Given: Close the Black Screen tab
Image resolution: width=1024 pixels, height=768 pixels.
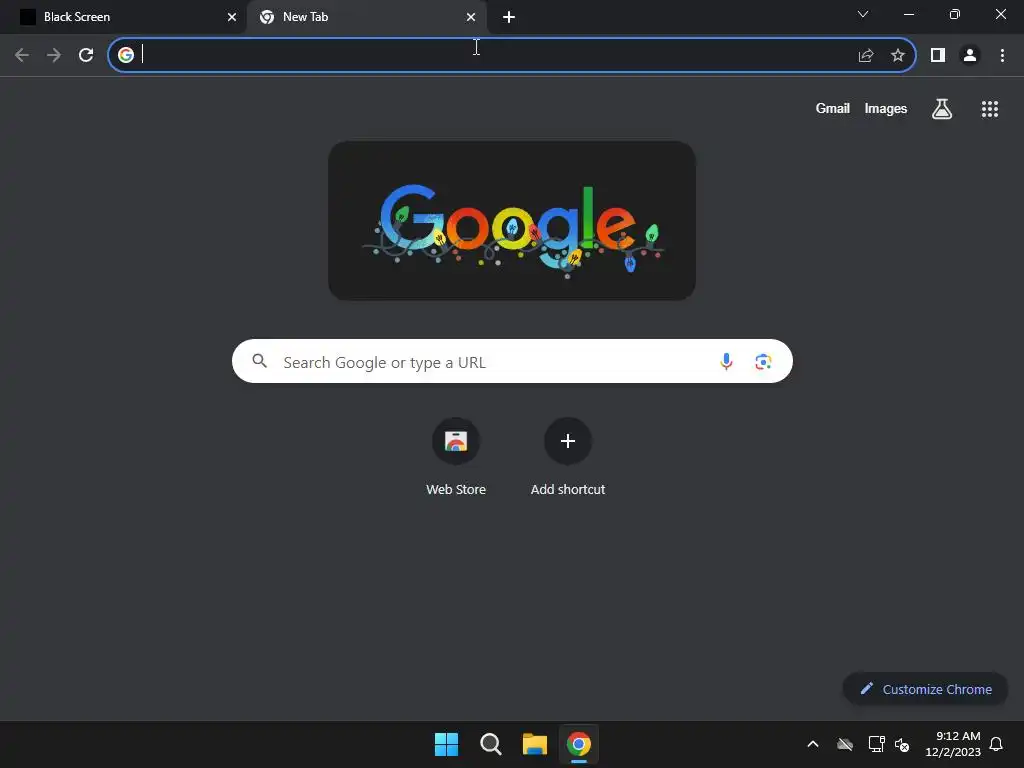Looking at the screenshot, I should [232, 17].
